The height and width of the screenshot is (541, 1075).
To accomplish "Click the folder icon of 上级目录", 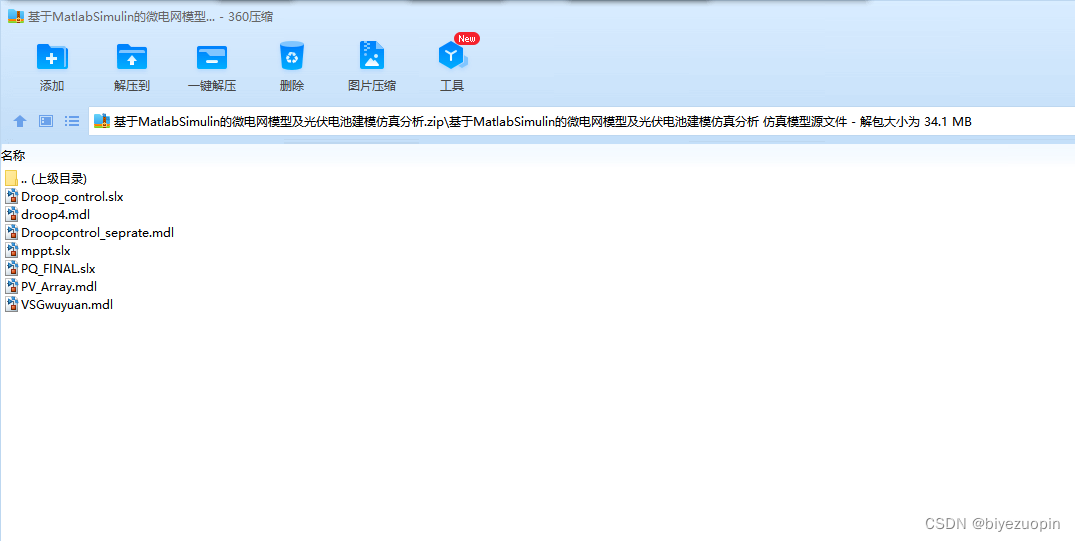I will 11,179.
